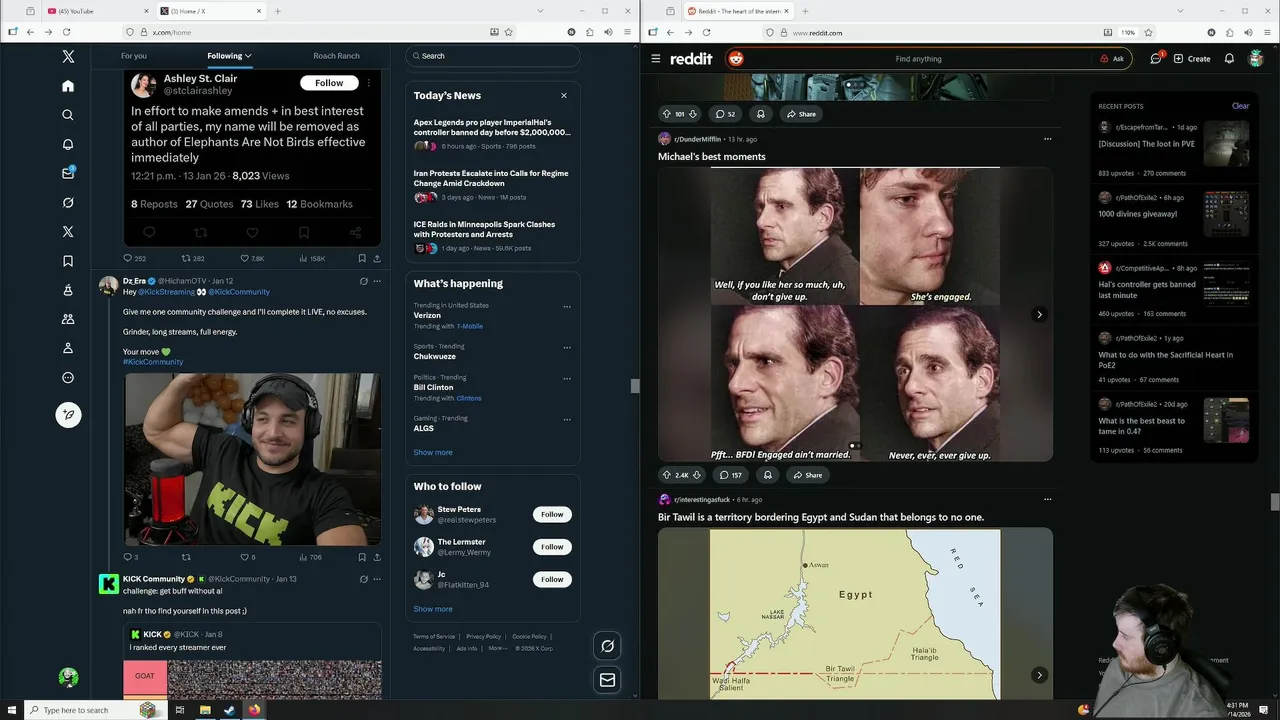
Task: Open the Explore magnifier in X sidebar
Action: click(68, 115)
